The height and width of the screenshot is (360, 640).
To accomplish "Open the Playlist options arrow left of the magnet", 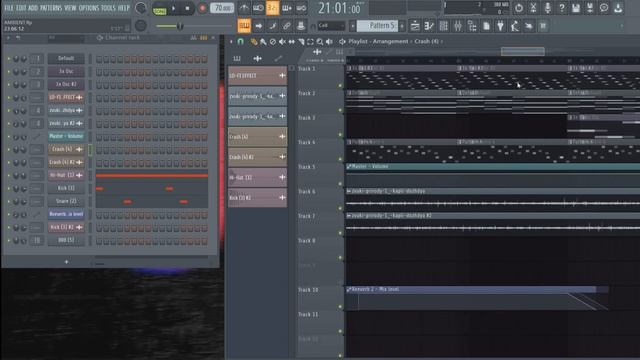I will pos(231,41).
